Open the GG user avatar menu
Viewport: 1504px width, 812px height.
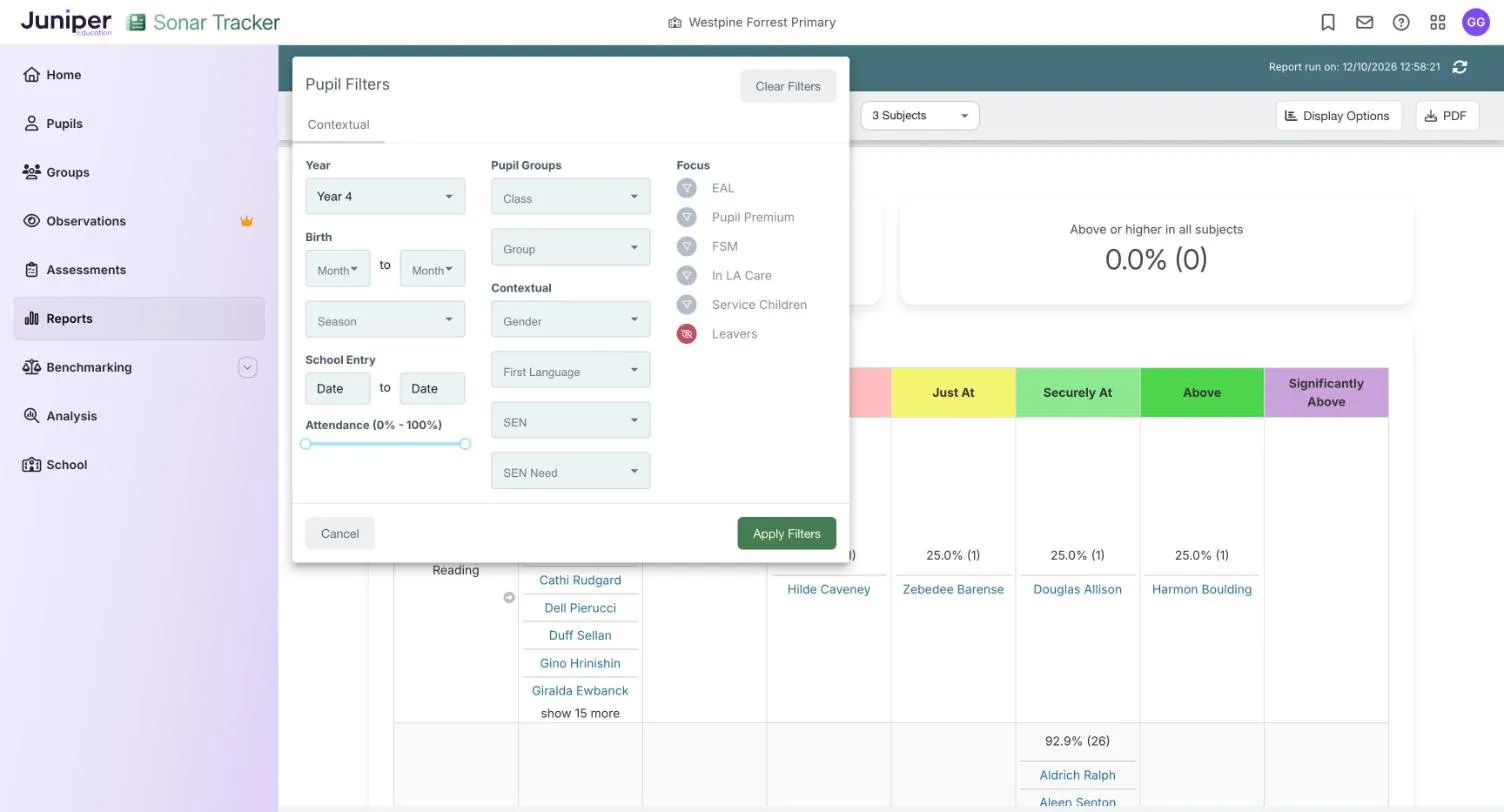coord(1476,22)
